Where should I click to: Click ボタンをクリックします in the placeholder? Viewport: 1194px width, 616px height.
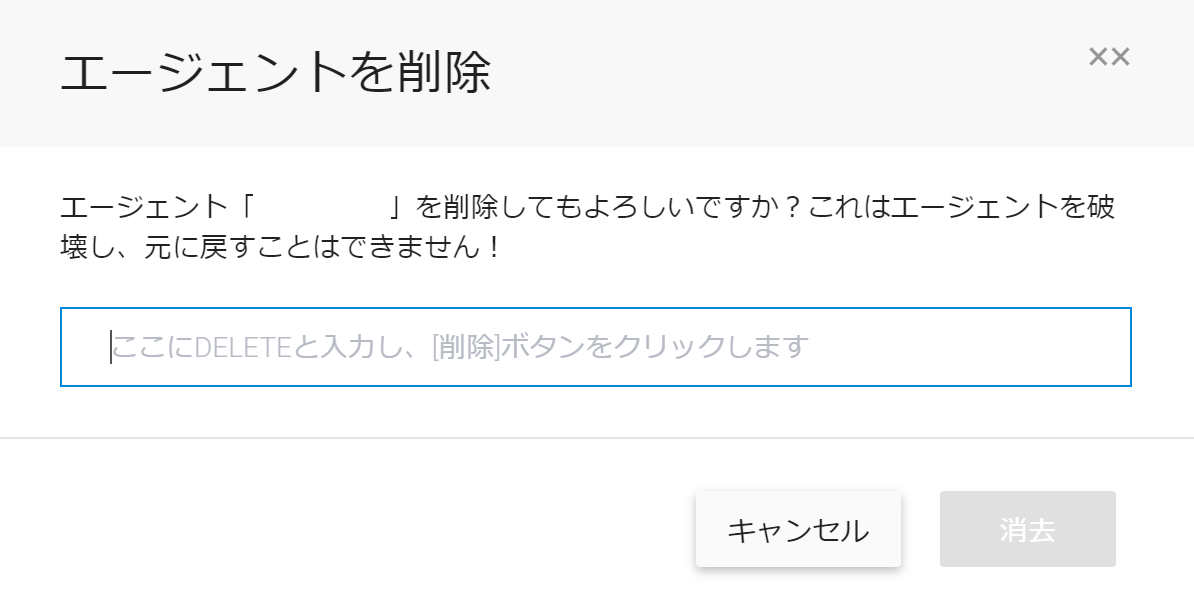[x=654, y=347]
